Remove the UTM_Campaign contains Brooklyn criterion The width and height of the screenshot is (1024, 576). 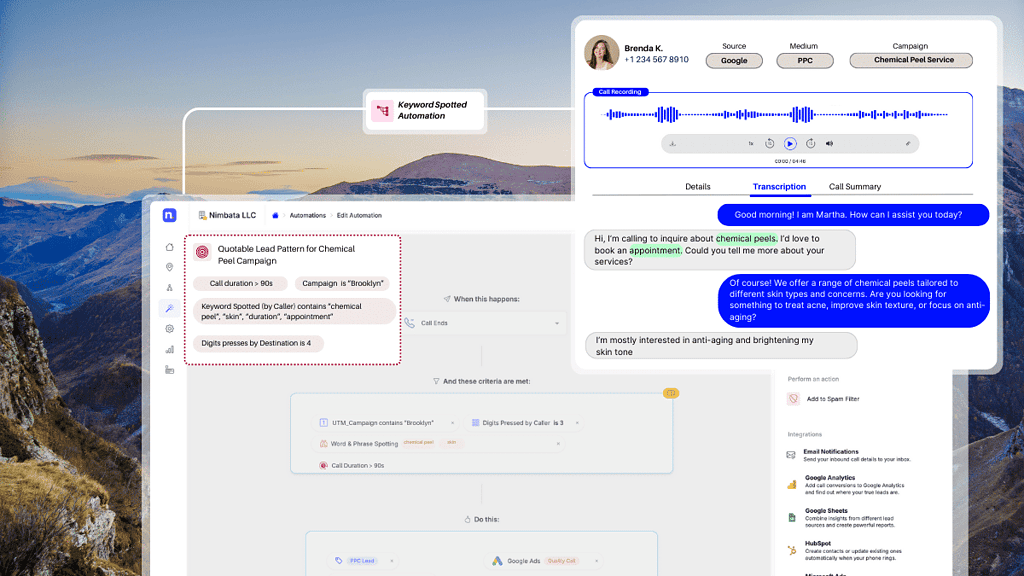tap(452, 423)
